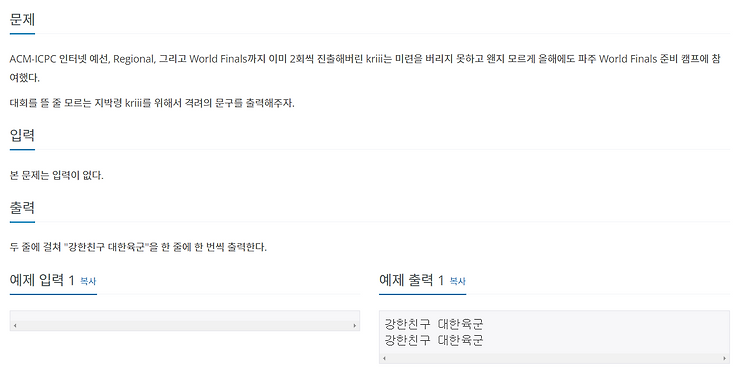Select the 문제 section heading

tap(22, 20)
